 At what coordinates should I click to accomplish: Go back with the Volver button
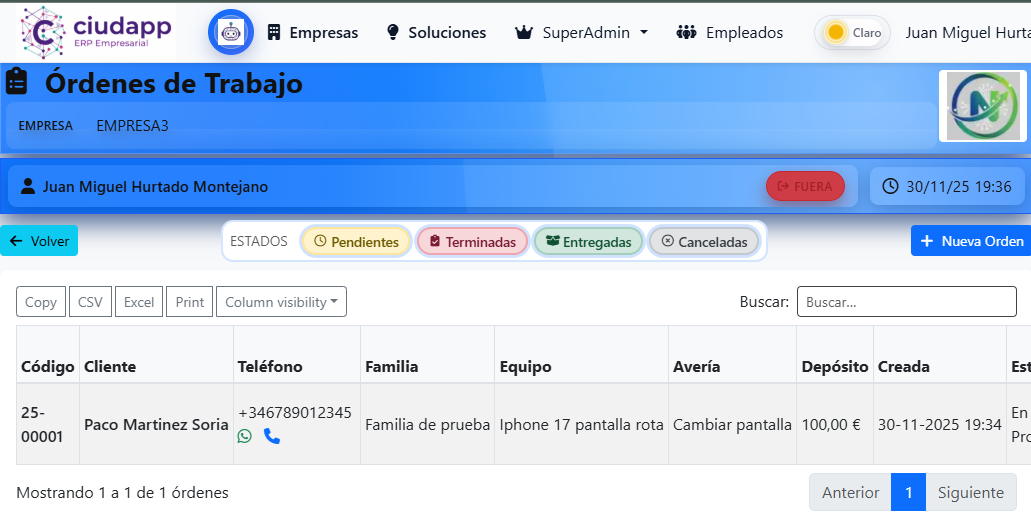[x=39, y=241]
